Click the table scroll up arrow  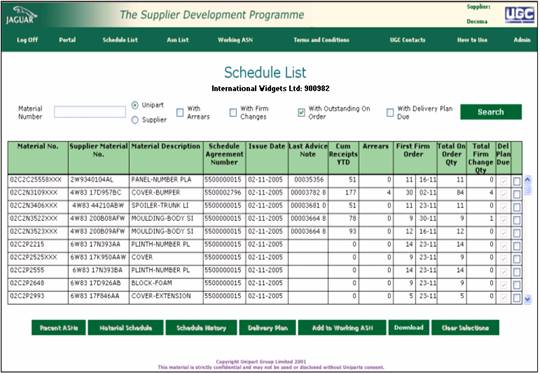pos(528,179)
